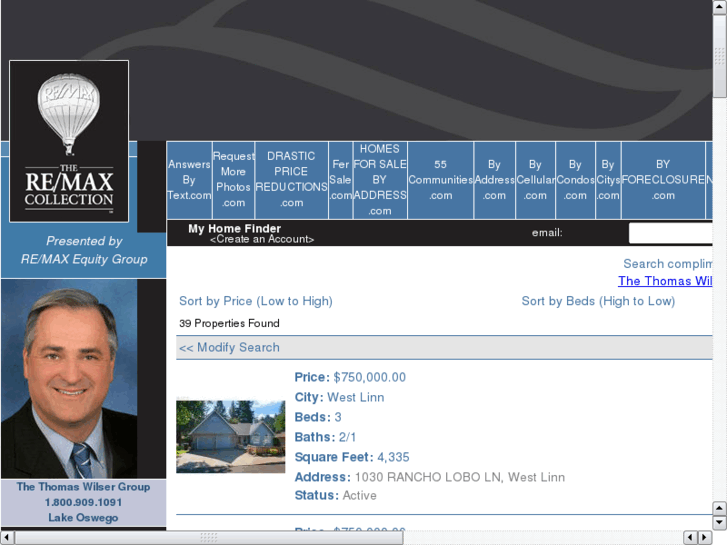
Task: Open By Cellular .com menu item
Action: click(x=536, y=180)
